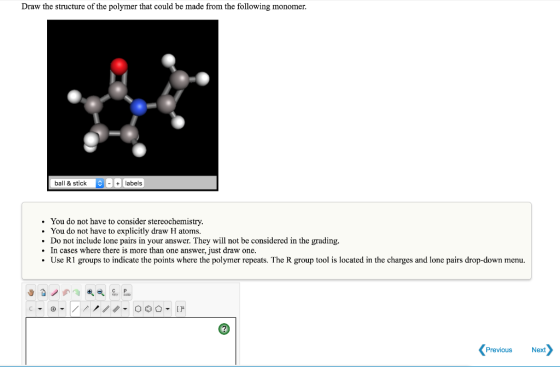Open the atom element dropdown arrow
The image size is (560, 367).
[40, 309]
